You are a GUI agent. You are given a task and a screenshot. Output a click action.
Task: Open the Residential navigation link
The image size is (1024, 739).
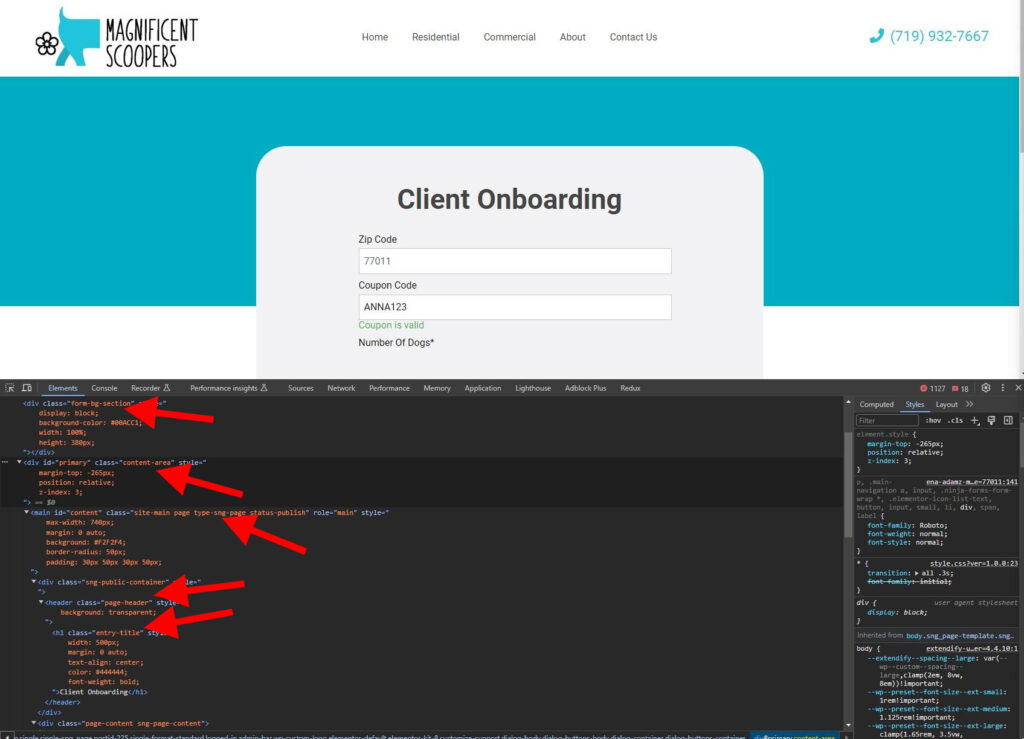[435, 37]
